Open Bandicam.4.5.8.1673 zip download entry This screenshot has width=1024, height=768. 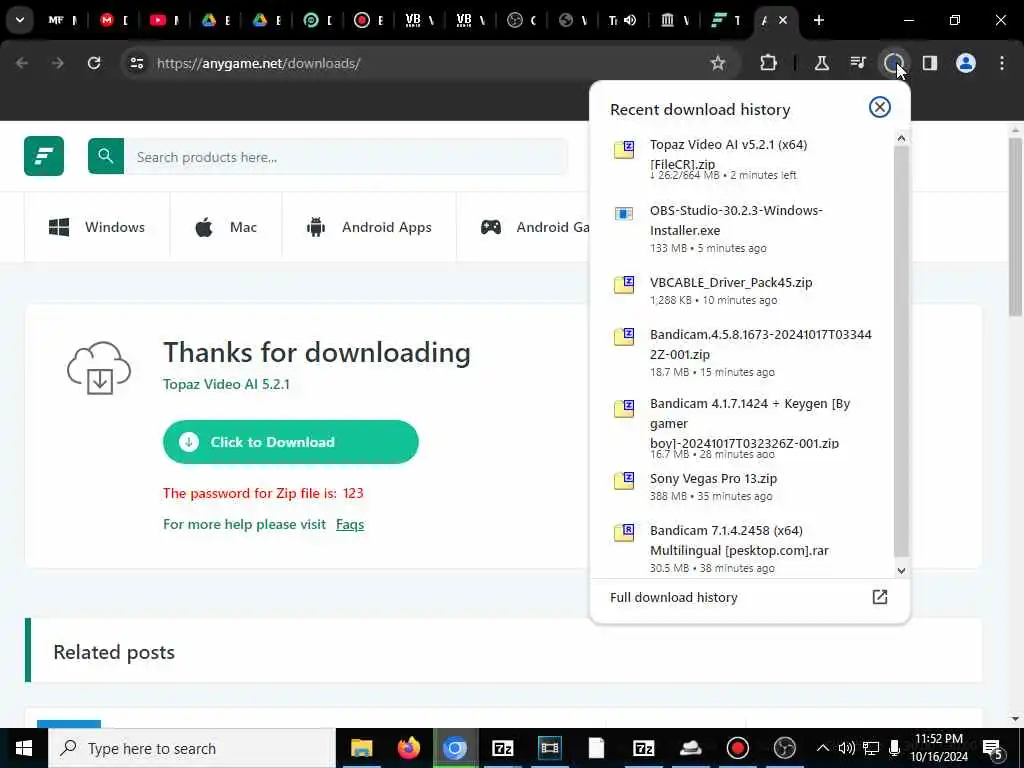click(x=741, y=353)
